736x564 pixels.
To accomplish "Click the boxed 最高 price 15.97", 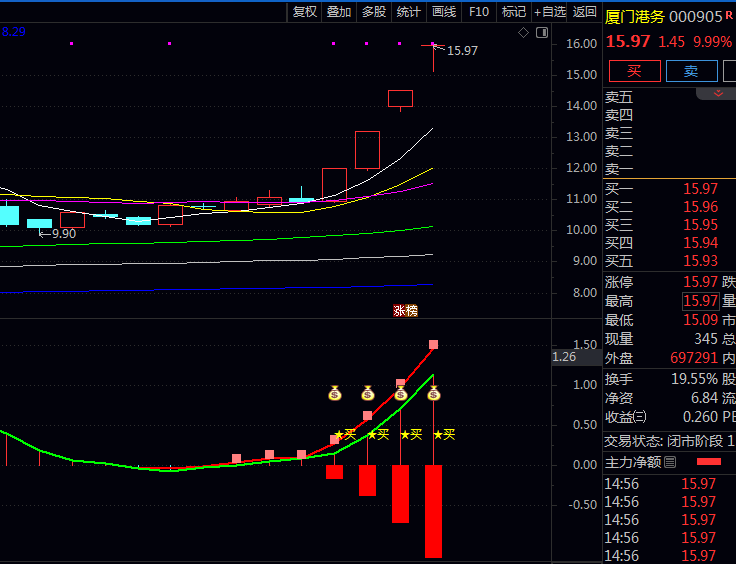I will 700,301.
